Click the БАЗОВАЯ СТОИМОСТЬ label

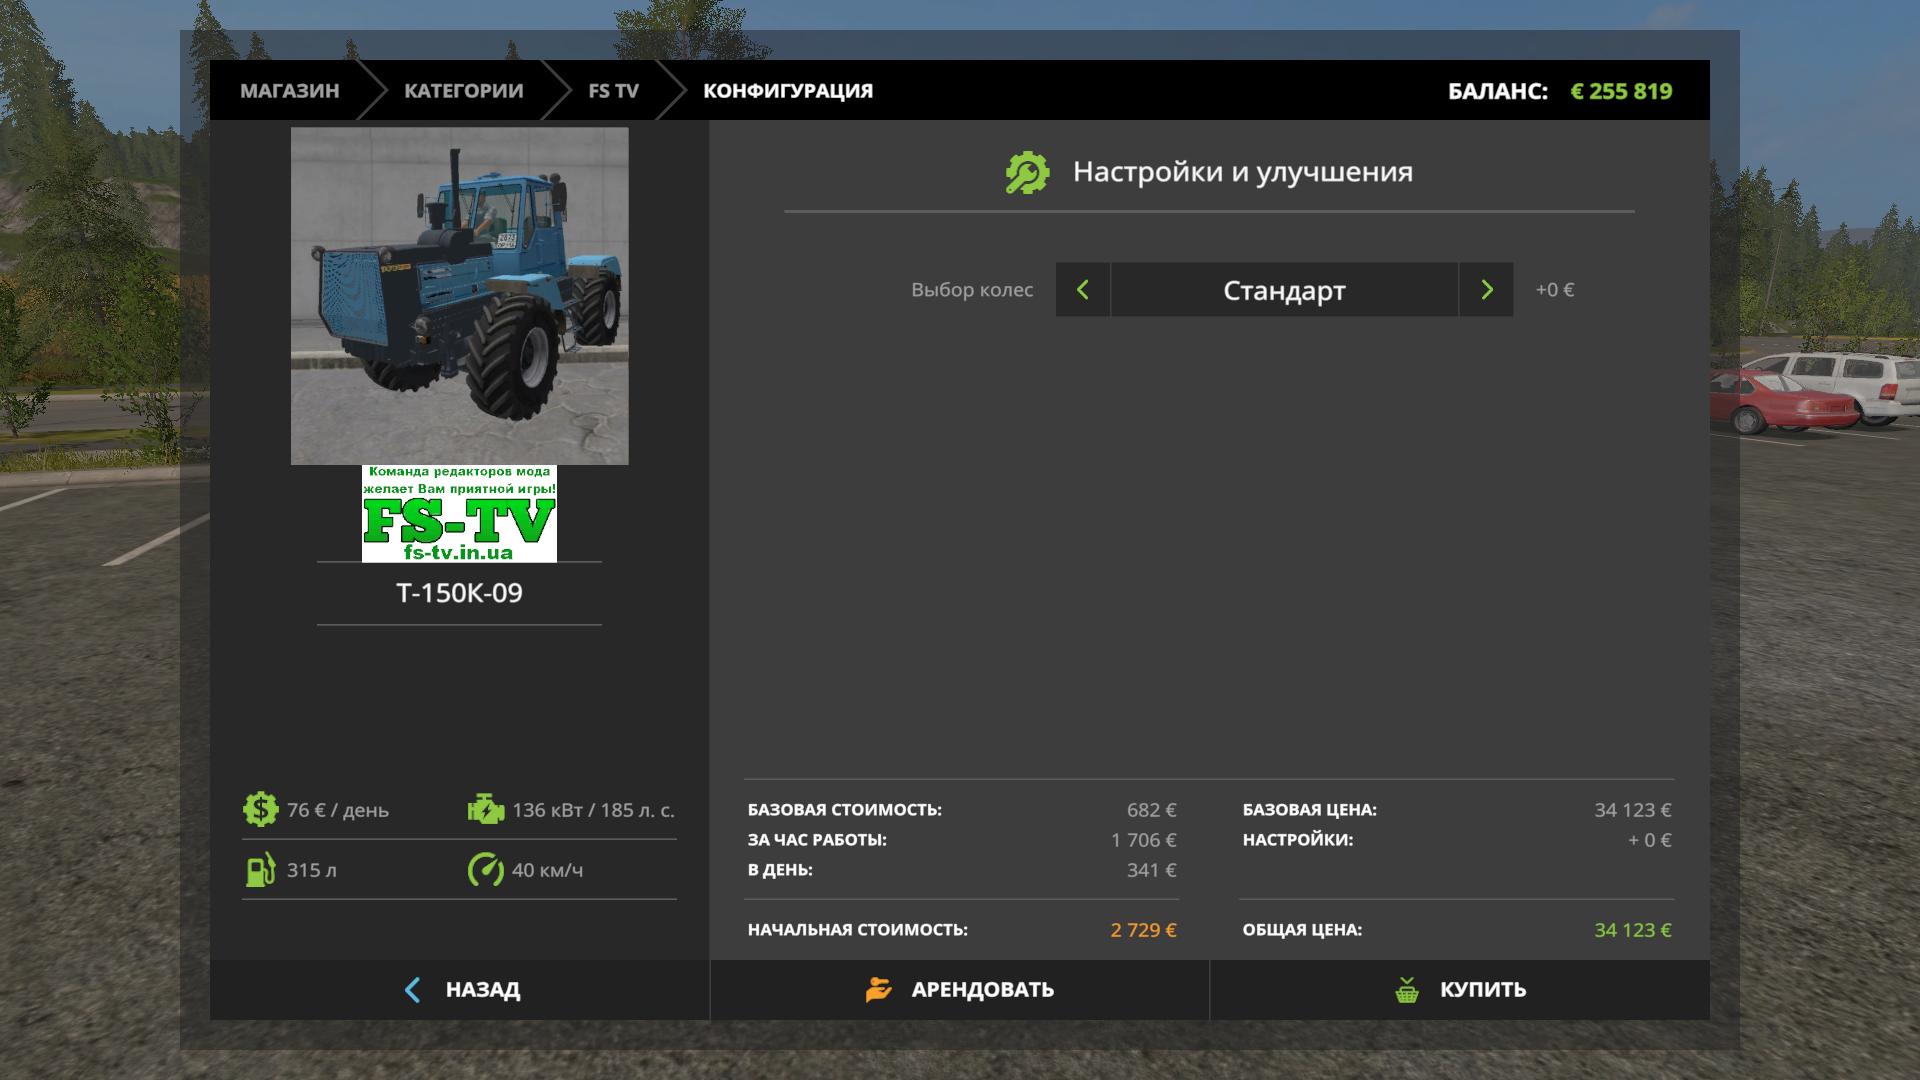(x=845, y=810)
